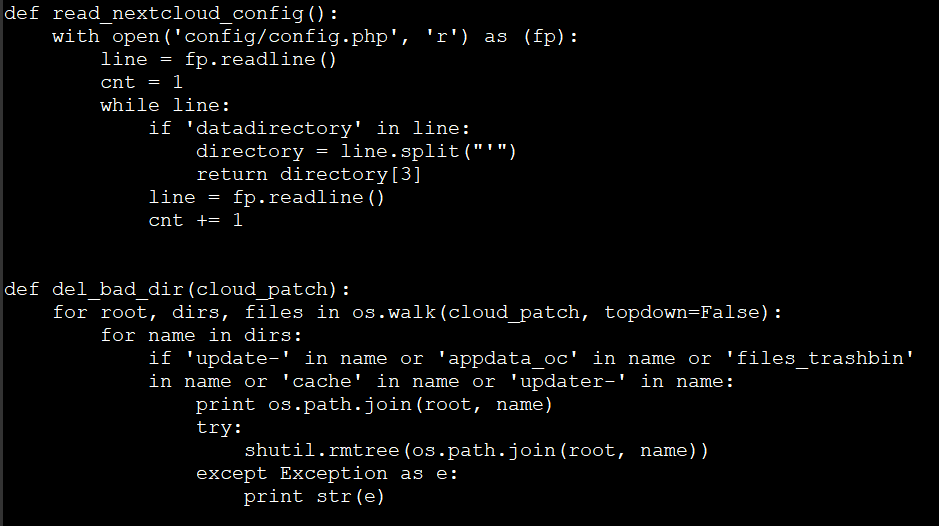Click the 'while line:' statement
This screenshot has width=939, height=526.
[x=165, y=106]
